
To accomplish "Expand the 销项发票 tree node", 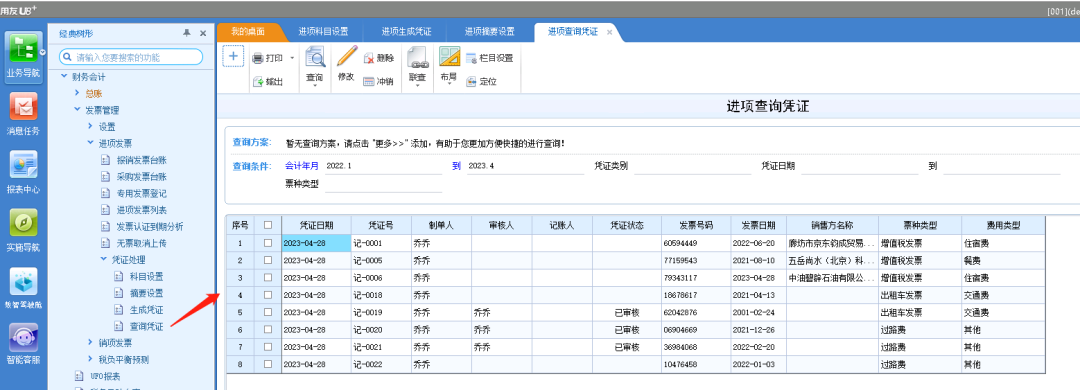I will click(91, 342).
